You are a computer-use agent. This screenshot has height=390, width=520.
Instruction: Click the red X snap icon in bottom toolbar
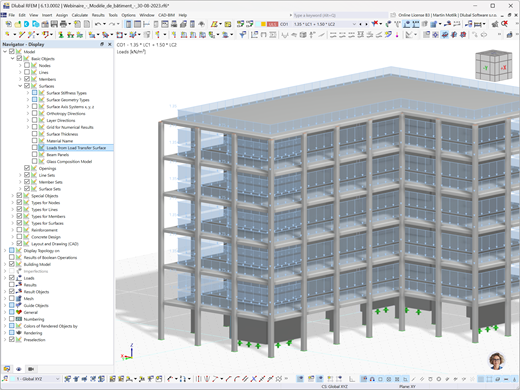pyautogui.click(x=254, y=379)
